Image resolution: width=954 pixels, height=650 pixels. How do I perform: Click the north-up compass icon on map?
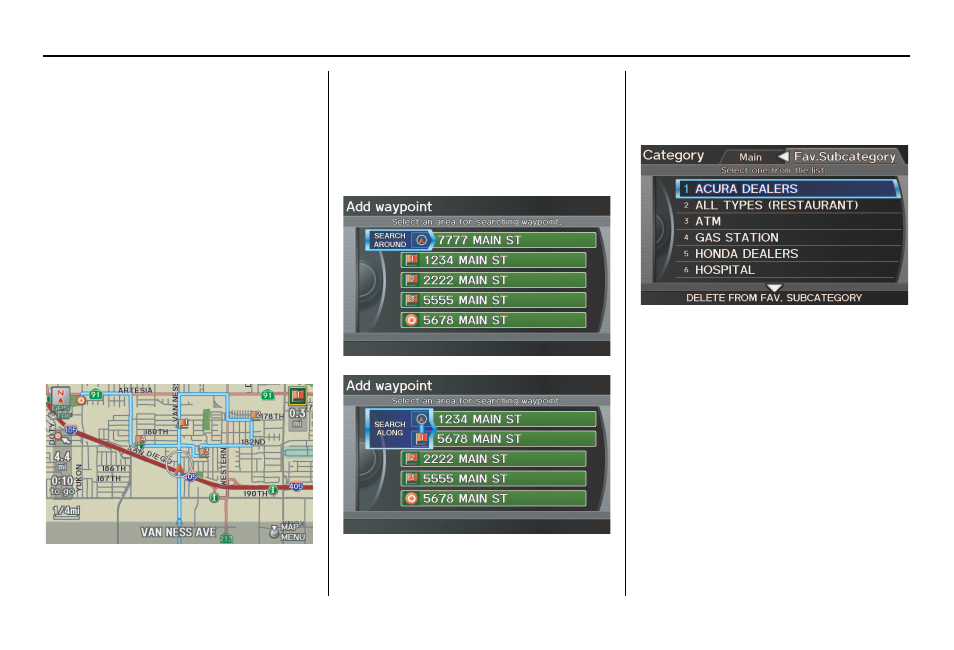pos(60,396)
